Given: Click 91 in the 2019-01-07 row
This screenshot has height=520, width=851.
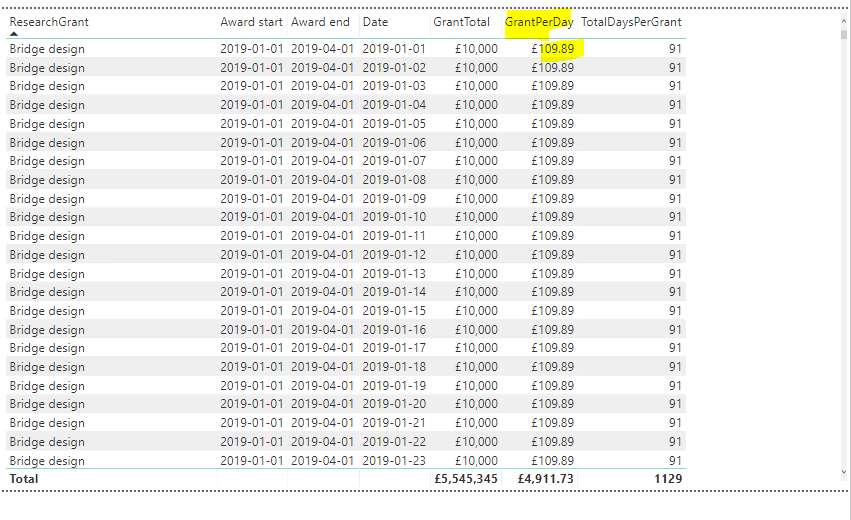Looking at the screenshot, I should coord(675,161).
